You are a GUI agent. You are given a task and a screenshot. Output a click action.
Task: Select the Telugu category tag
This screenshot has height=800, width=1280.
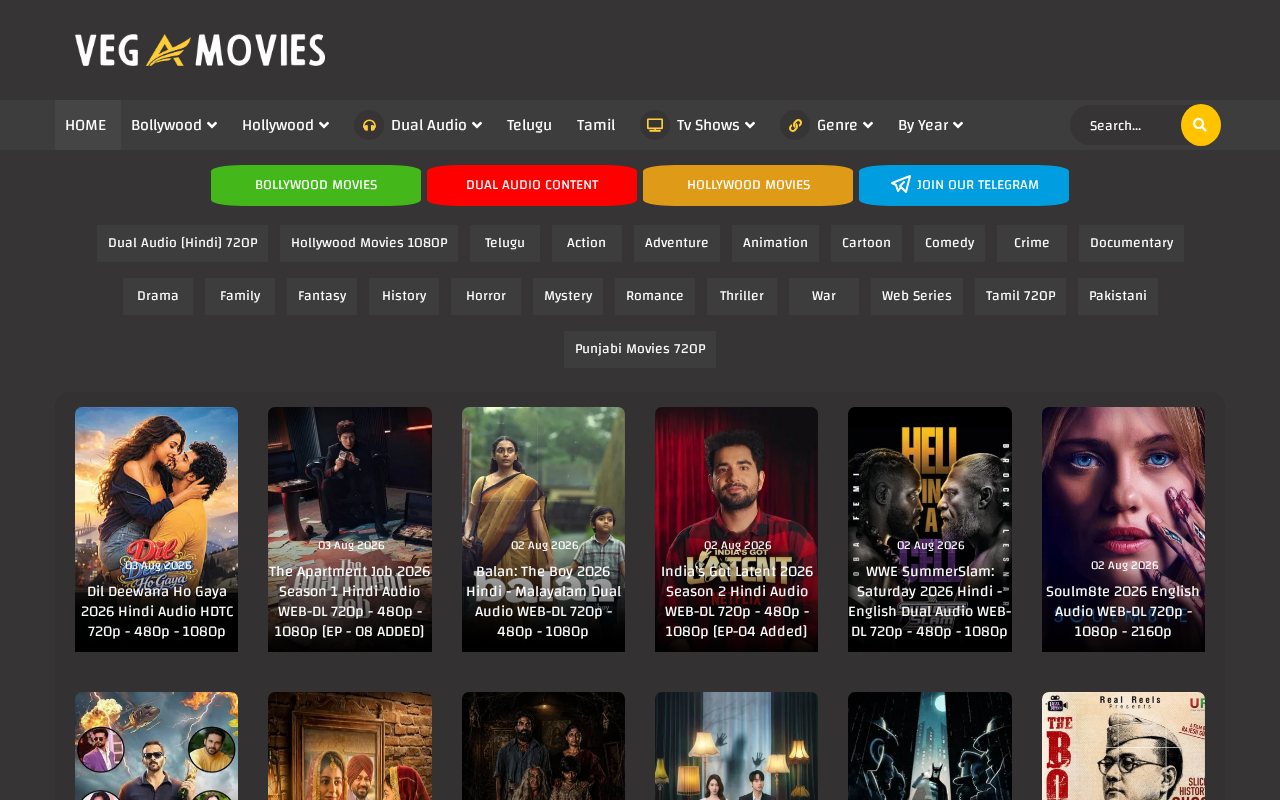point(505,243)
